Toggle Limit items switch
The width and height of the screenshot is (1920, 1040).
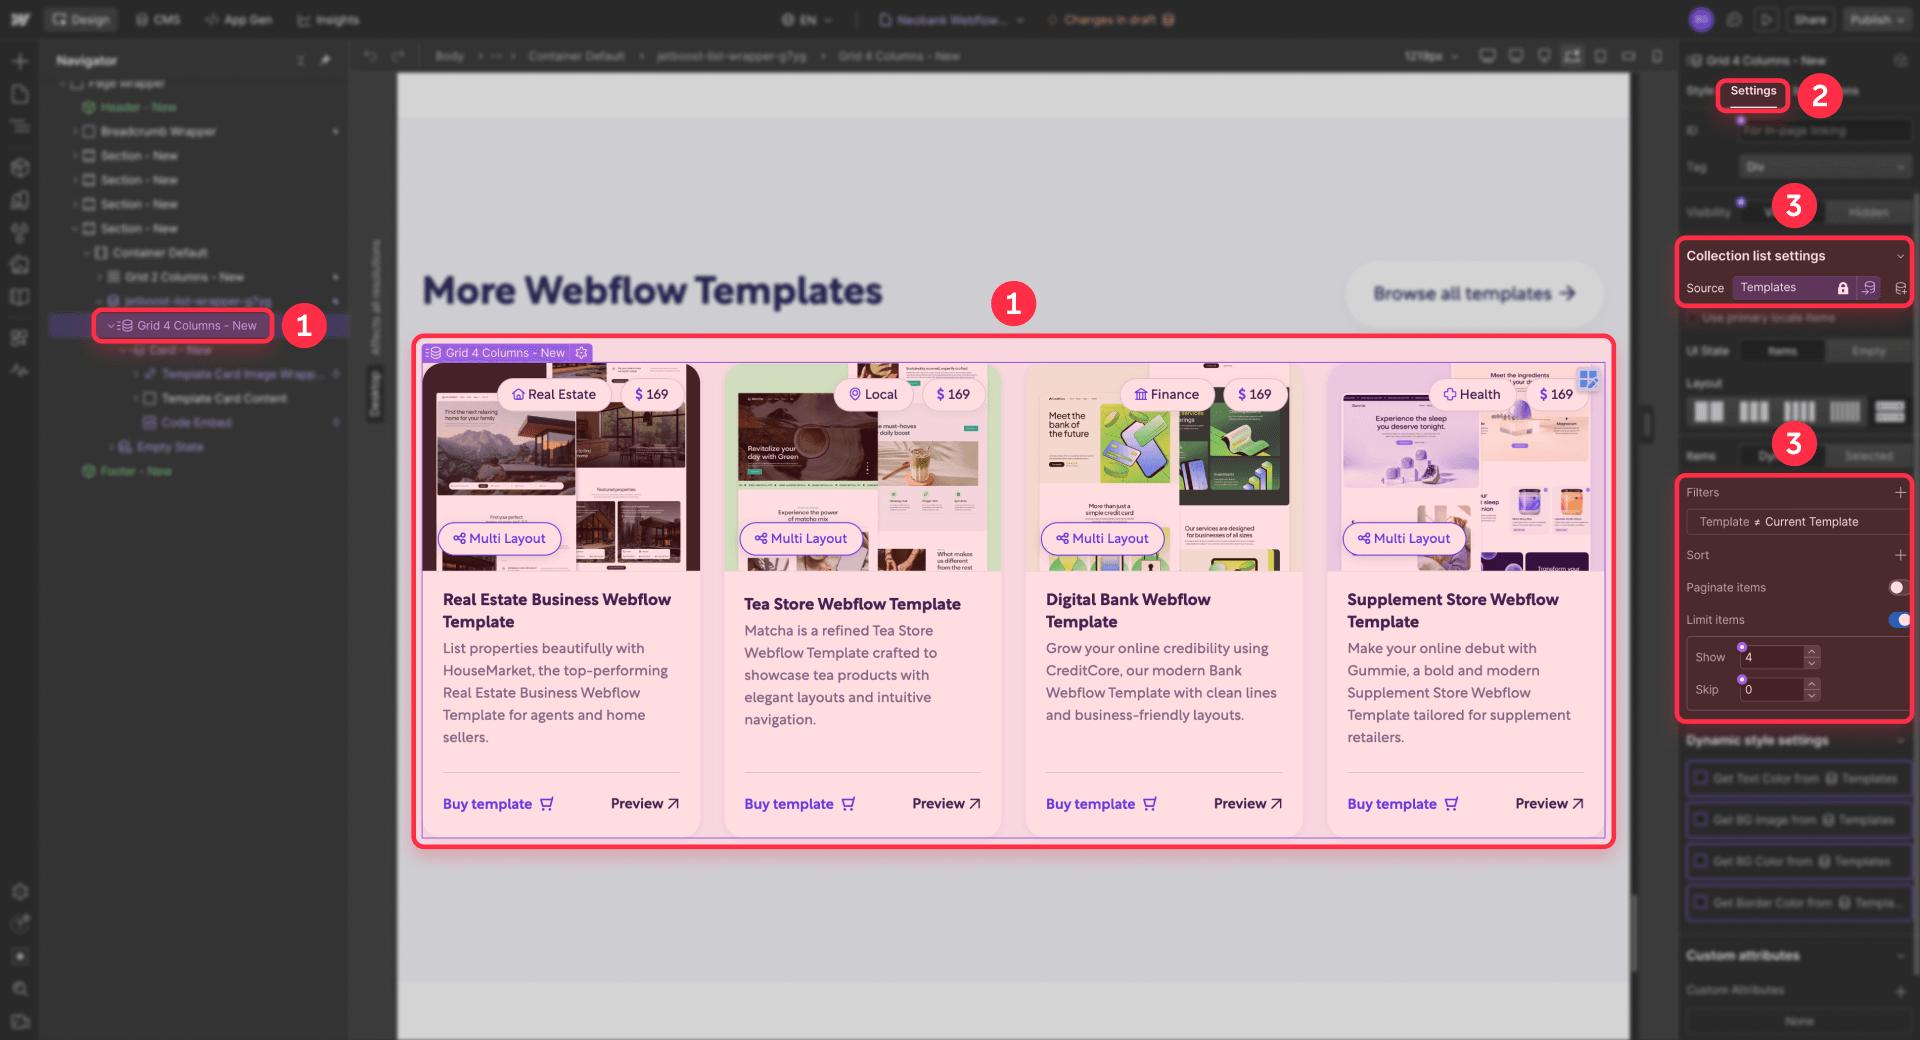(x=1898, y=620)
